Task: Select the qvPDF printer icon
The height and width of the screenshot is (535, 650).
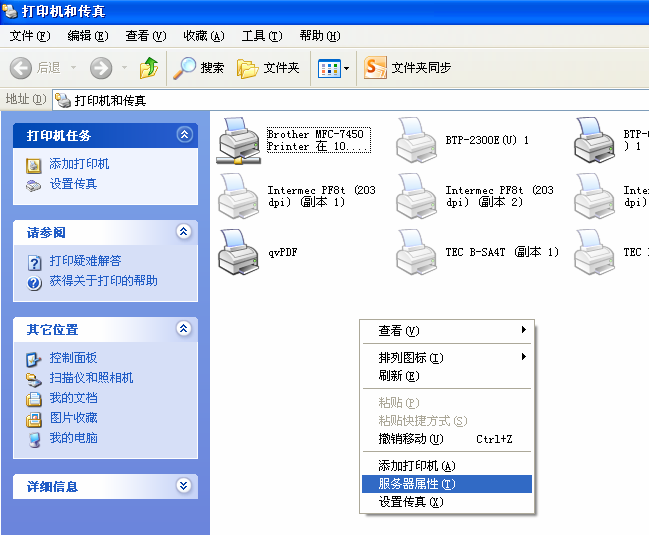Action: tap(238, 252)
